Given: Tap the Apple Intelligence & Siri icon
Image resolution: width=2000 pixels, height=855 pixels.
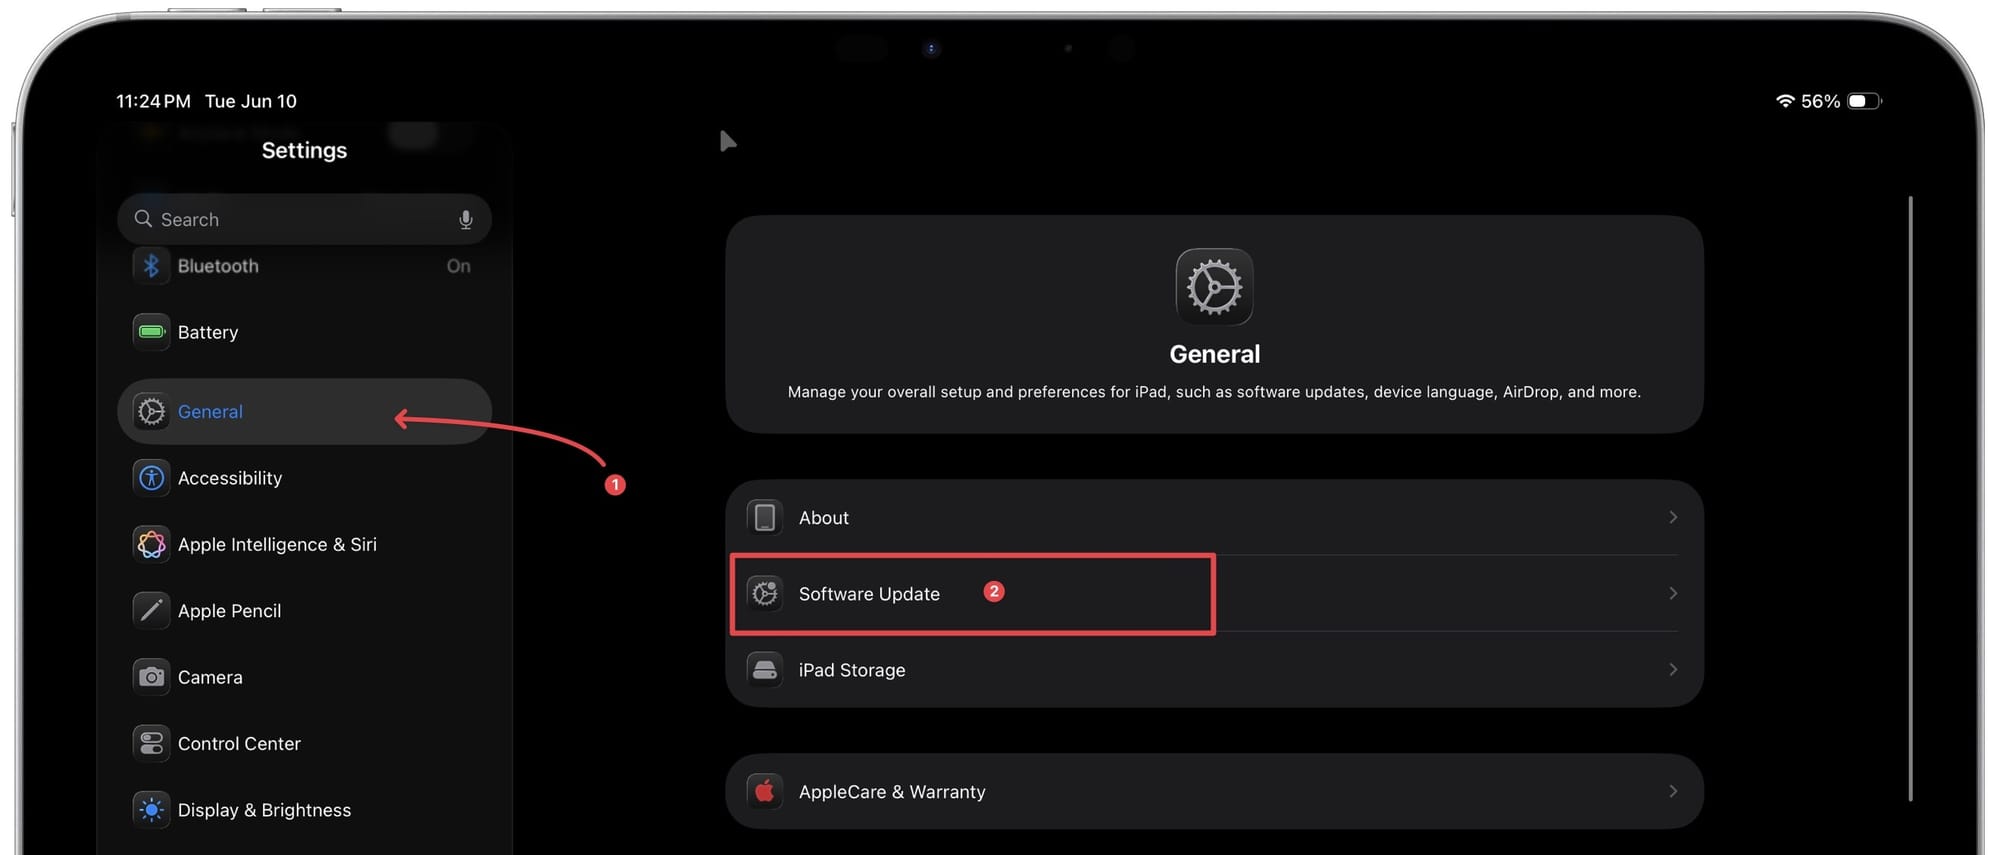Looking at the screenshot, I should point(151,544).
